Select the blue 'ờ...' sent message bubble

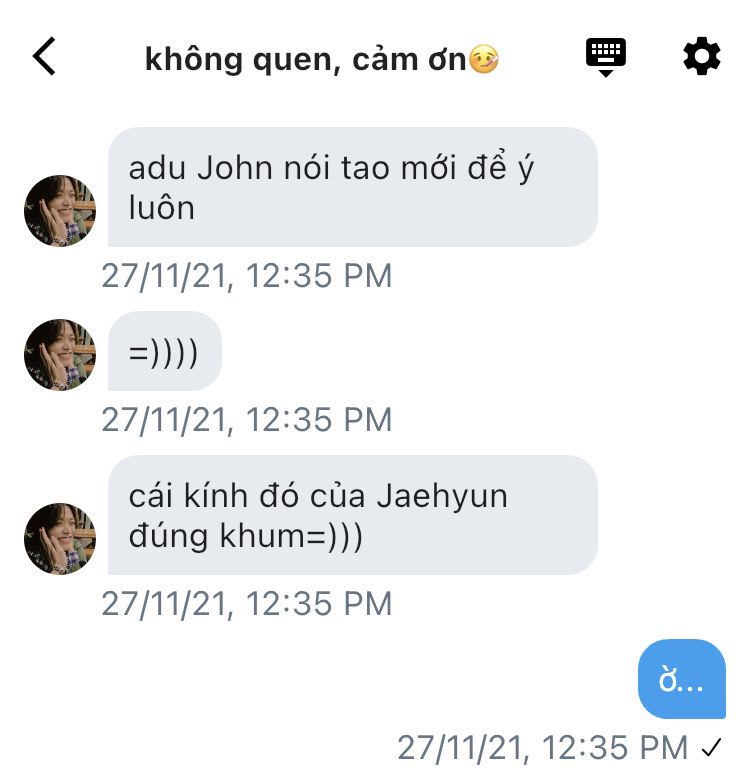pos(682,679)
